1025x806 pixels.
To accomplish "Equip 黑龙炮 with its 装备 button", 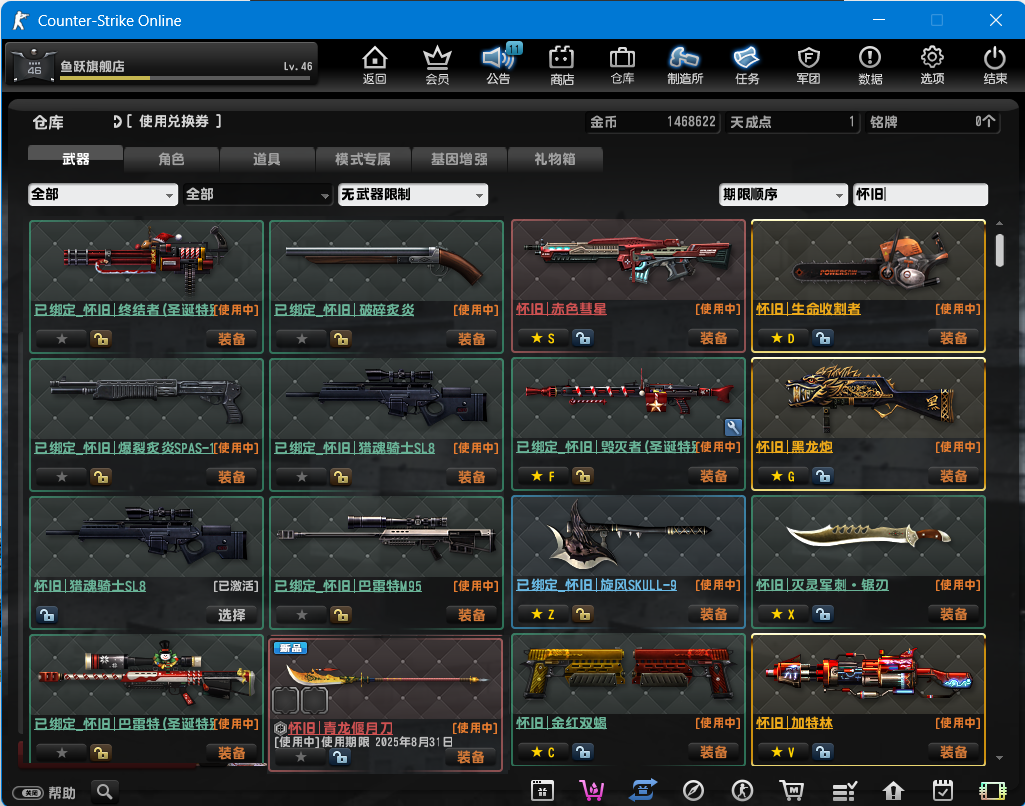I will click(x=953, y=476).
